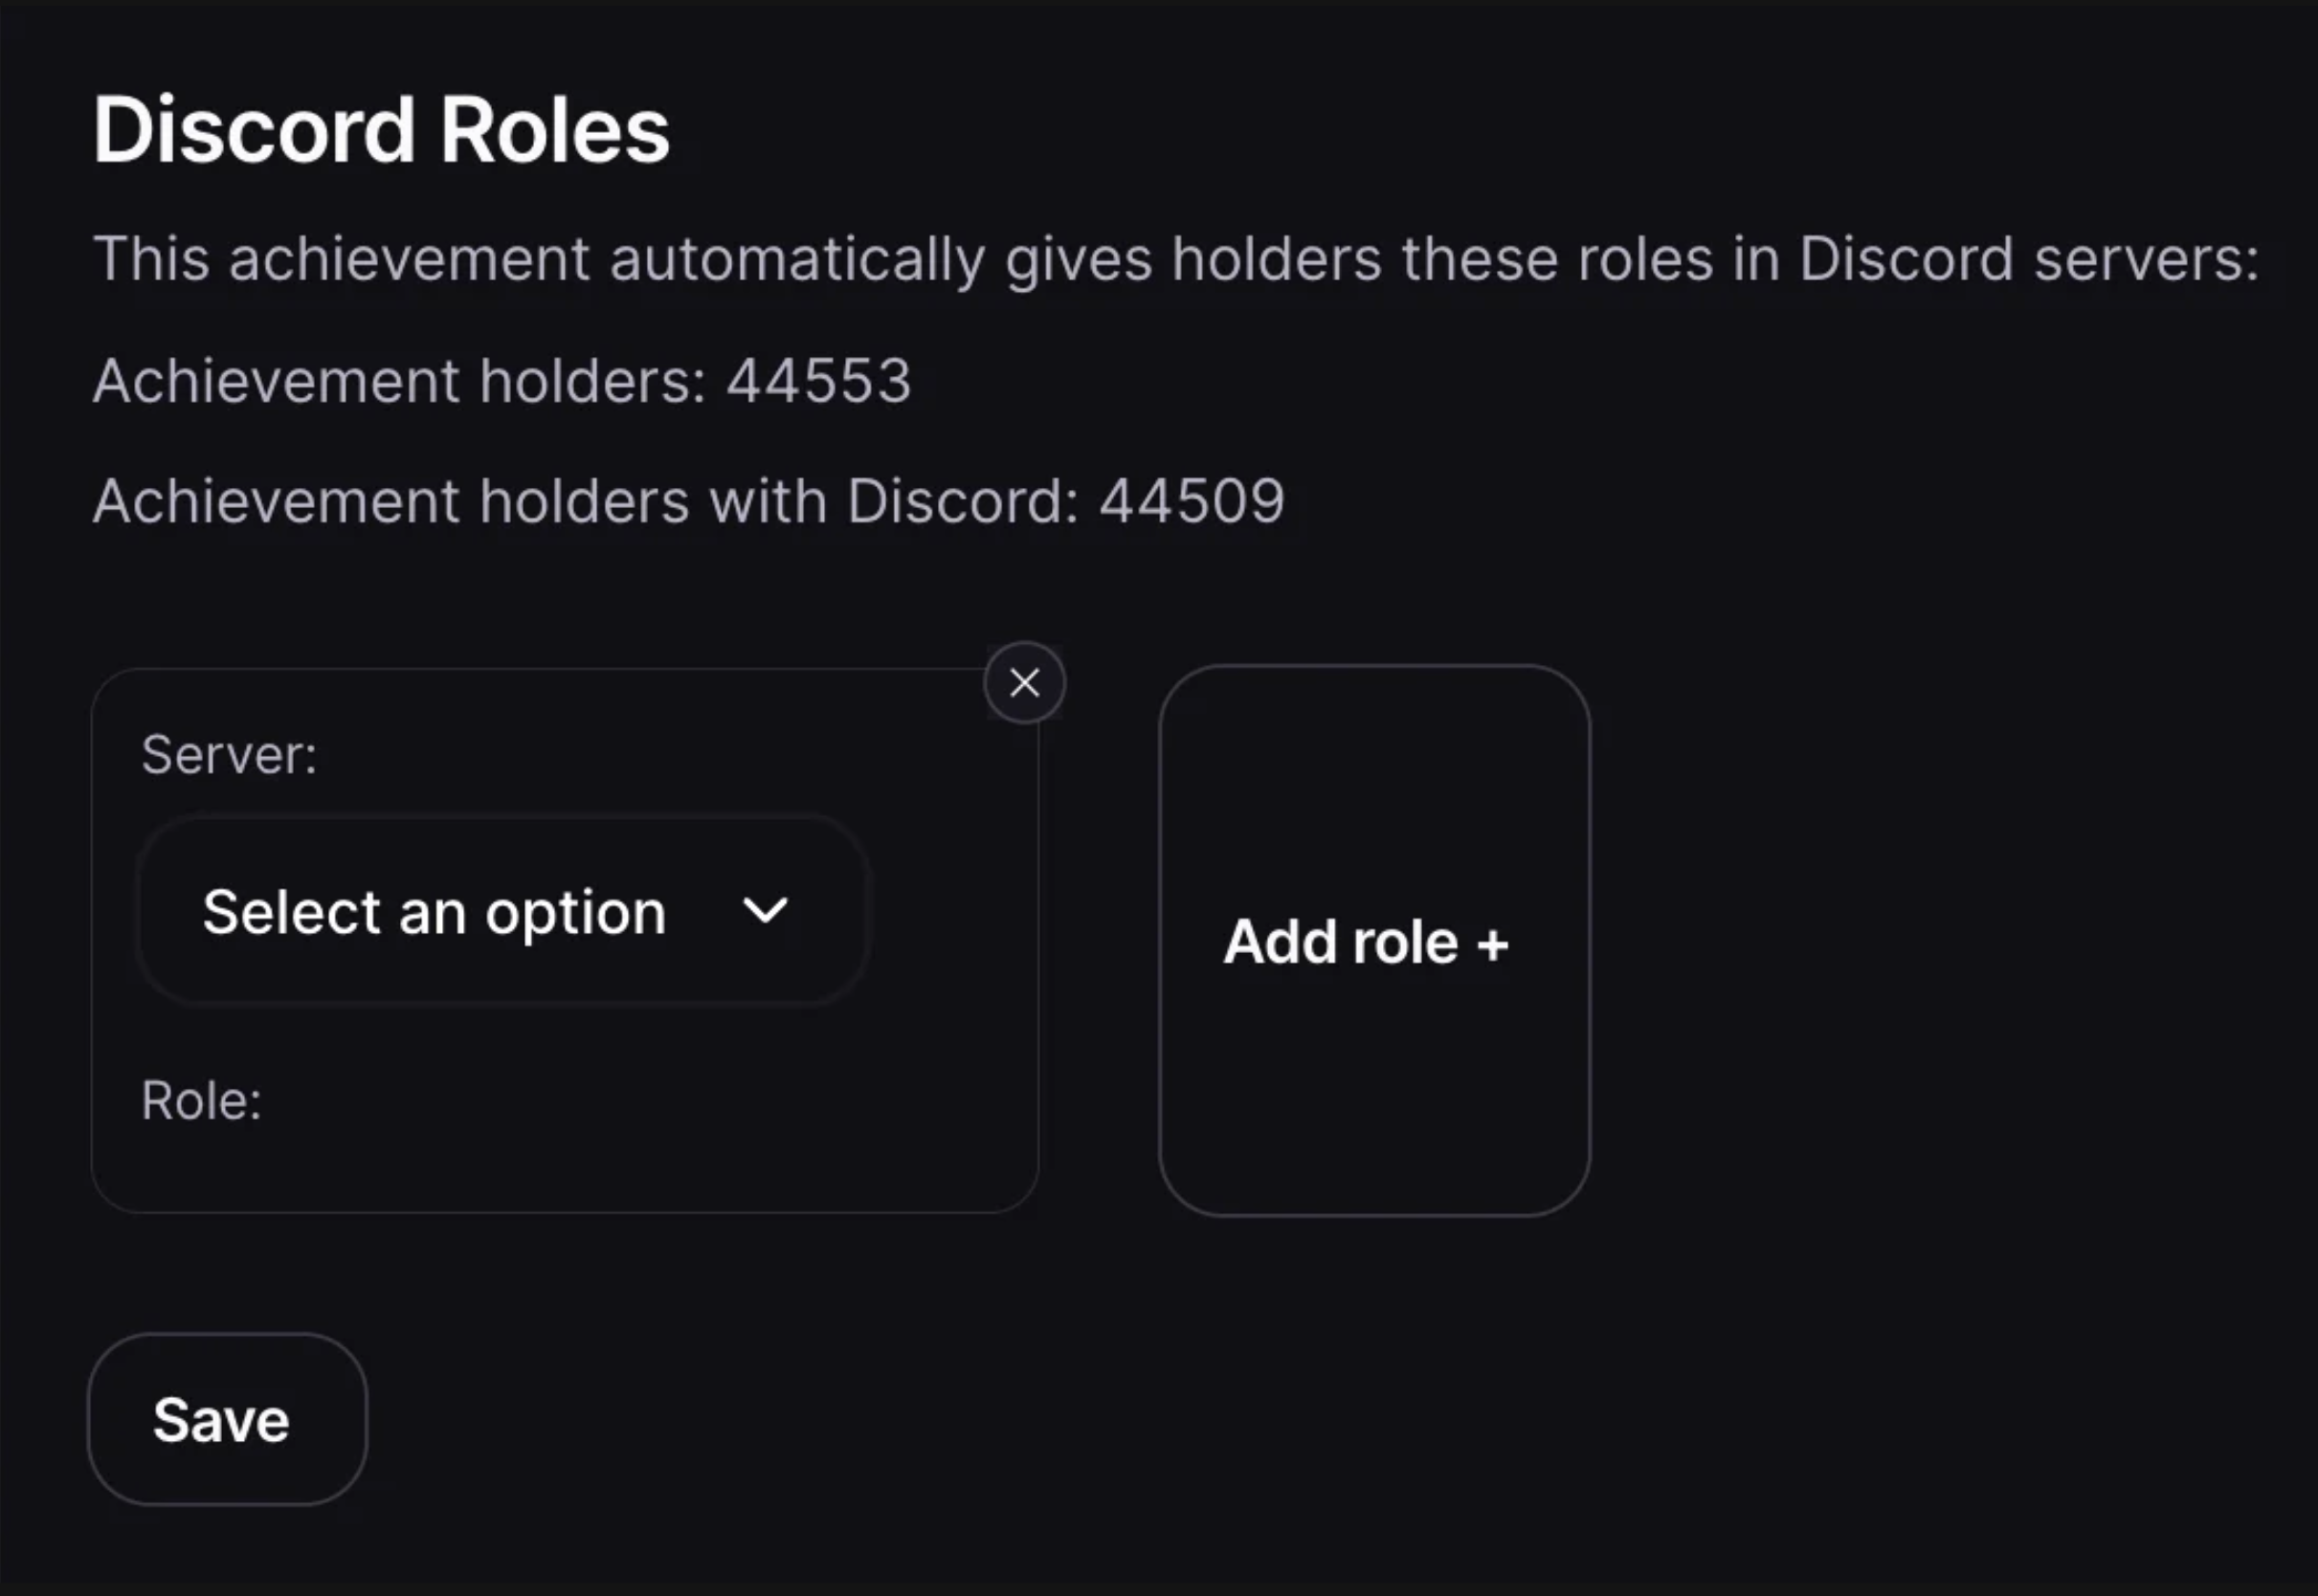Dismiss the current server-role pairing

[1026, 682]
